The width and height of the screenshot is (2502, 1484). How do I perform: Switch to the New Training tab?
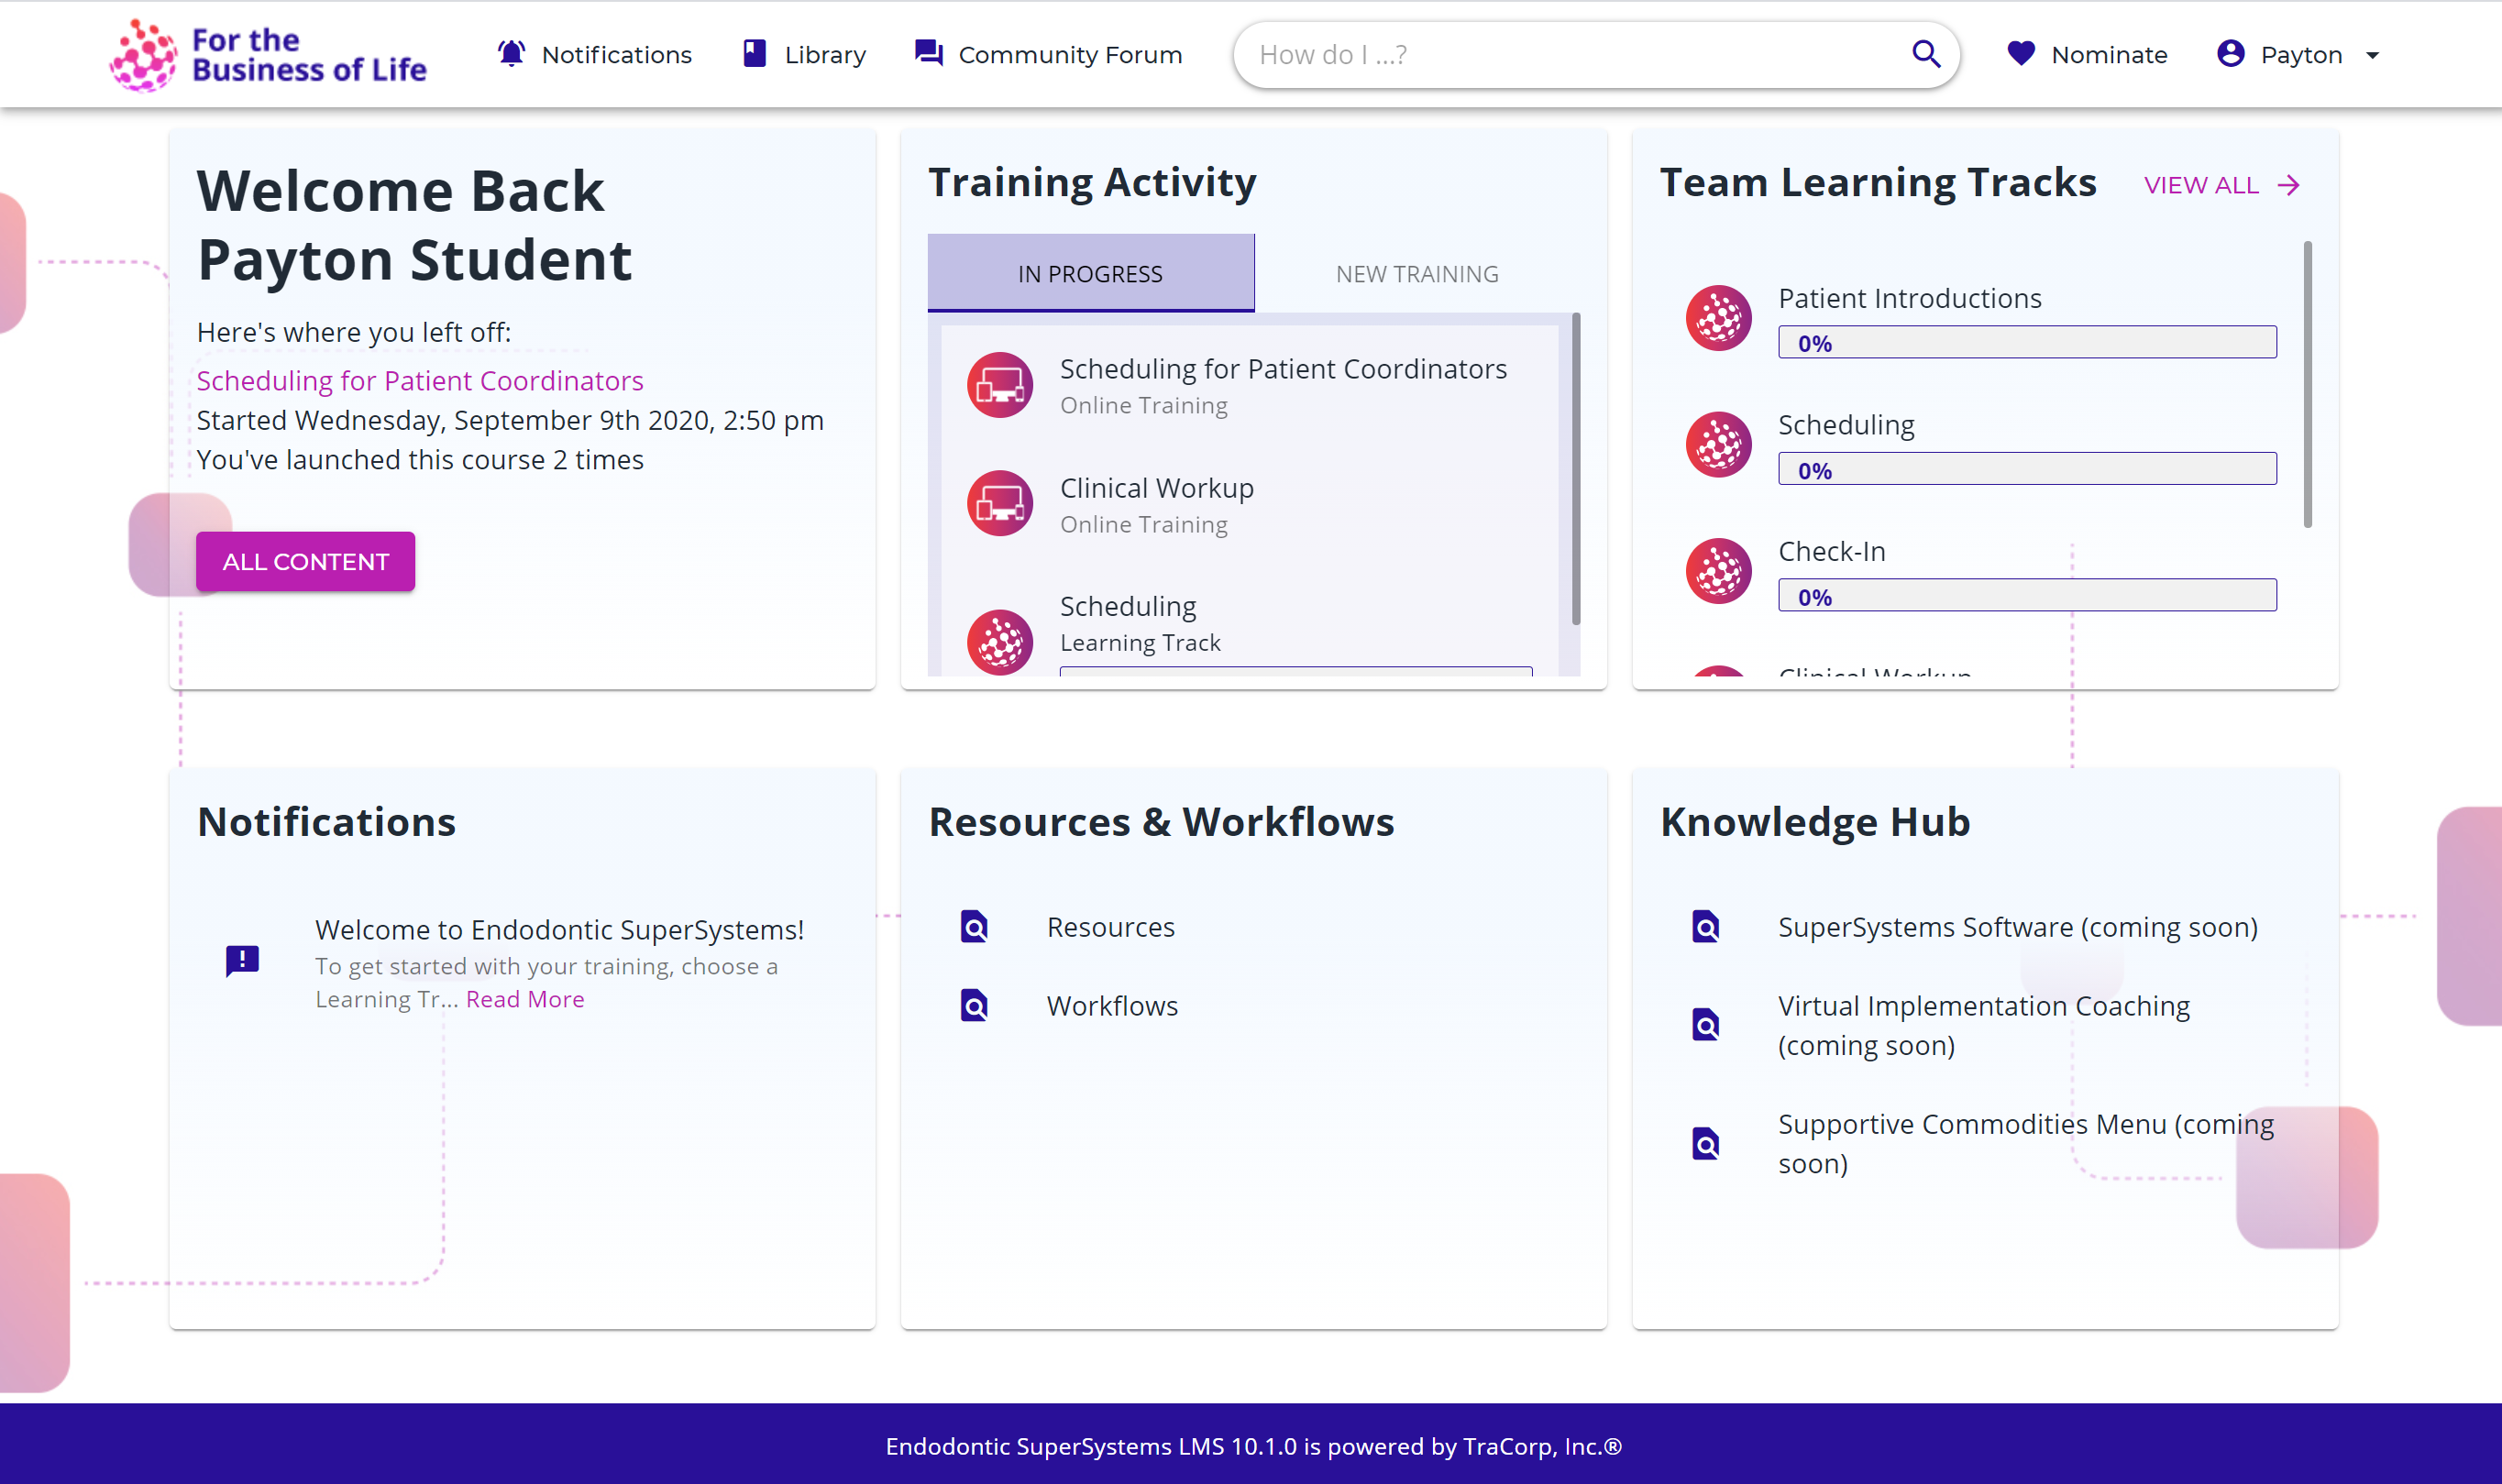pyautogui.click(x=1416, y=274)
